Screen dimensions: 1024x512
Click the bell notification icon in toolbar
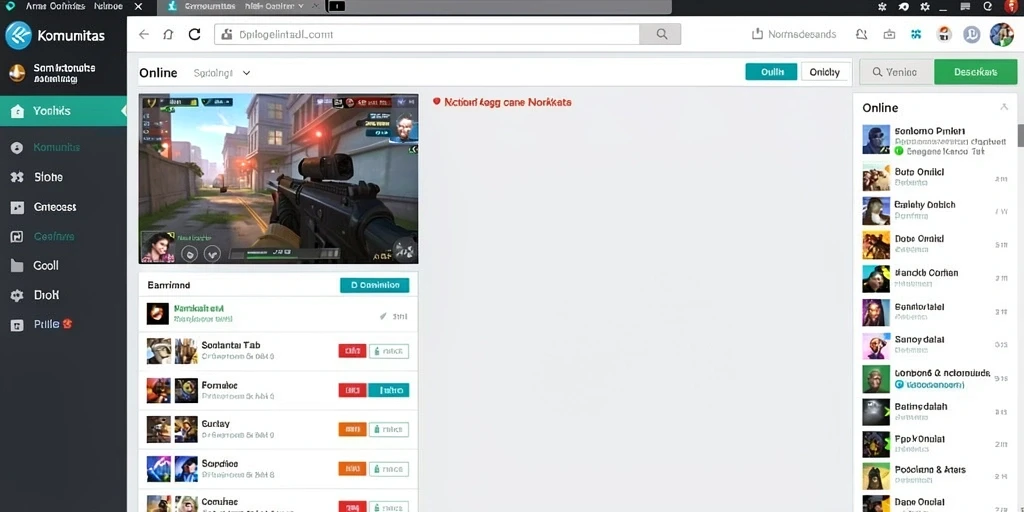tap(861, 34)
